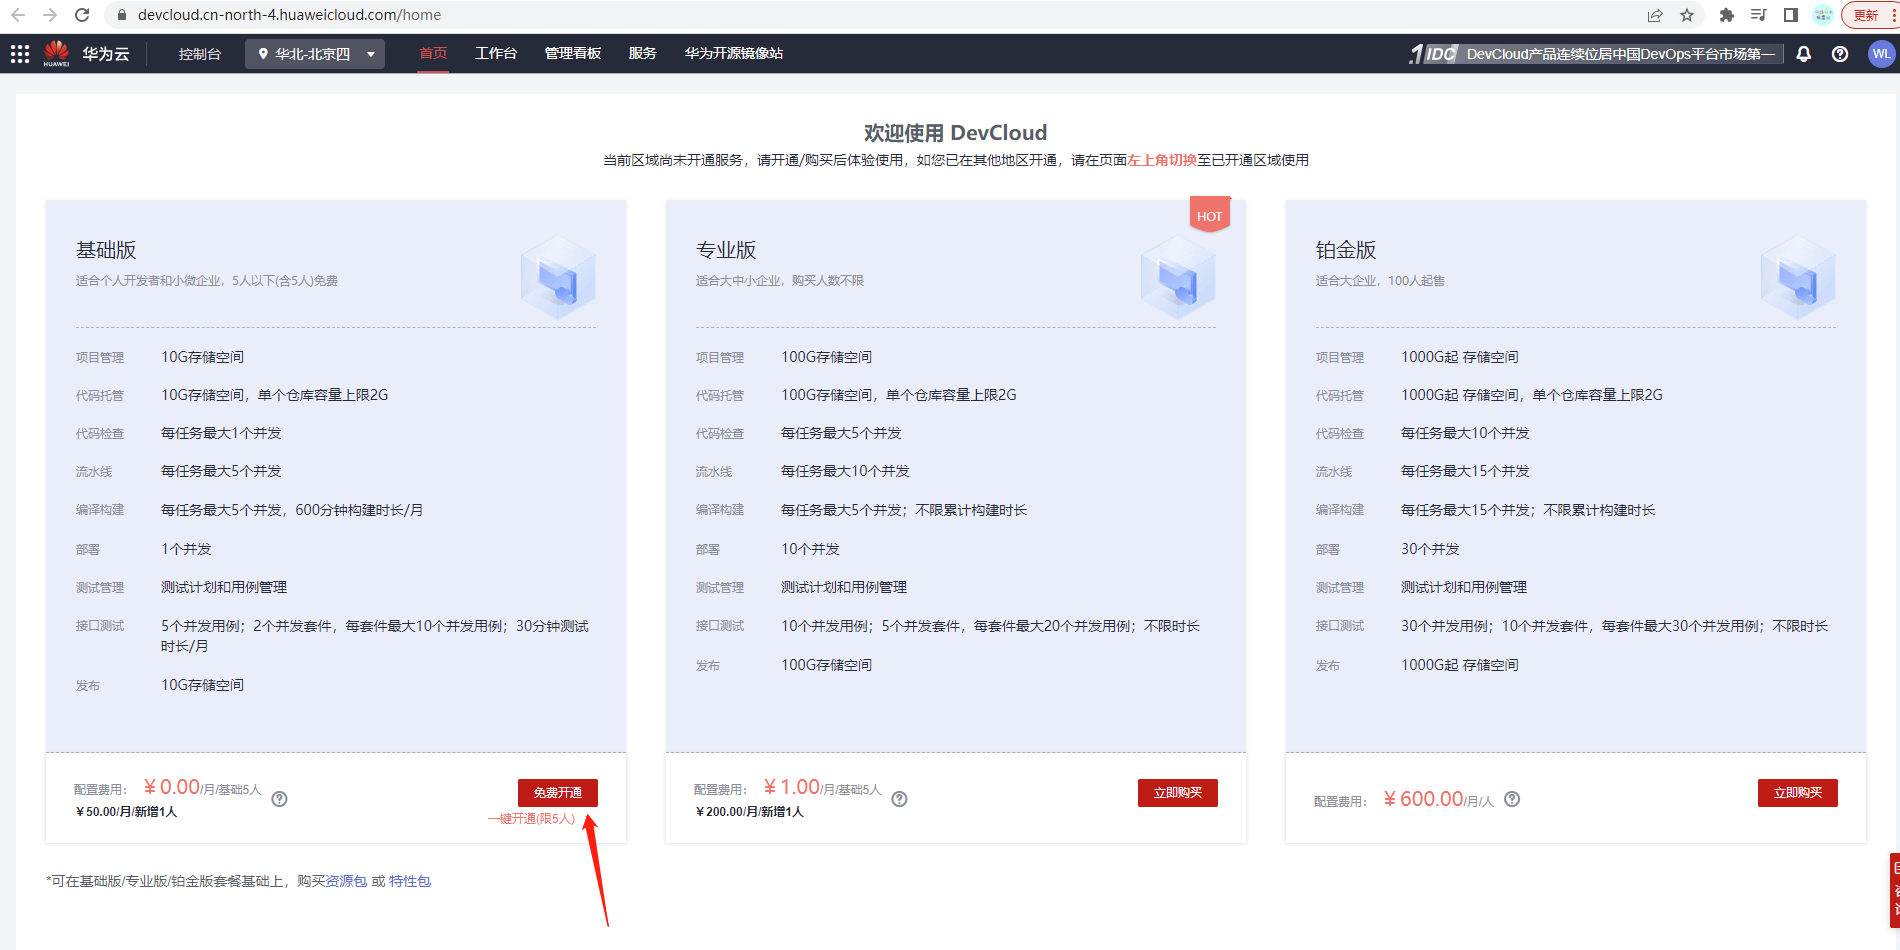Click the HOT badge on 专业版

pyautogui.click(x=1210, y=215)
